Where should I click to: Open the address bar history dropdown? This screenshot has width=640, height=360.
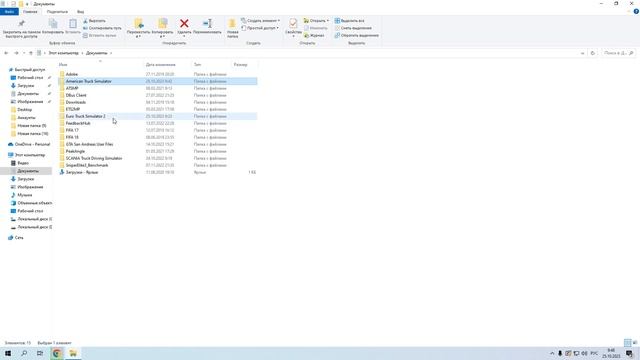tap(582, 53)
